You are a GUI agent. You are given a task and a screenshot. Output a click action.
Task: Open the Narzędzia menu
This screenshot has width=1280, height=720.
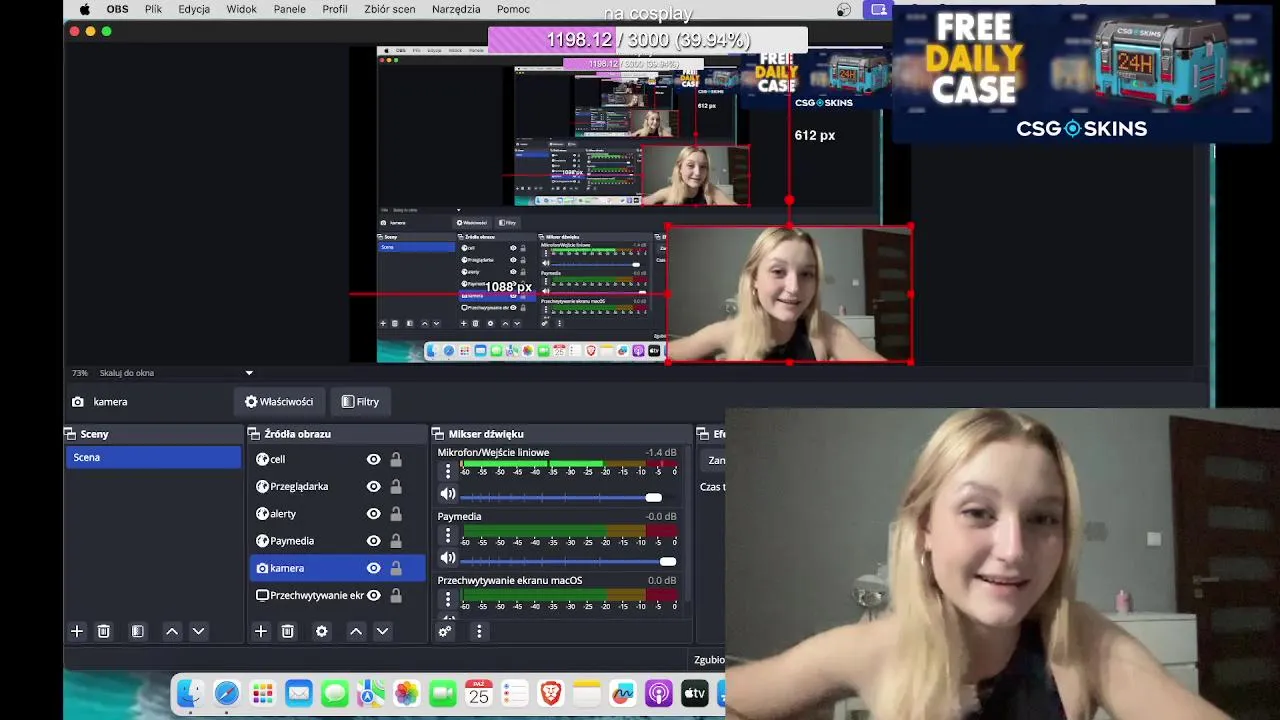pos(457,9)
